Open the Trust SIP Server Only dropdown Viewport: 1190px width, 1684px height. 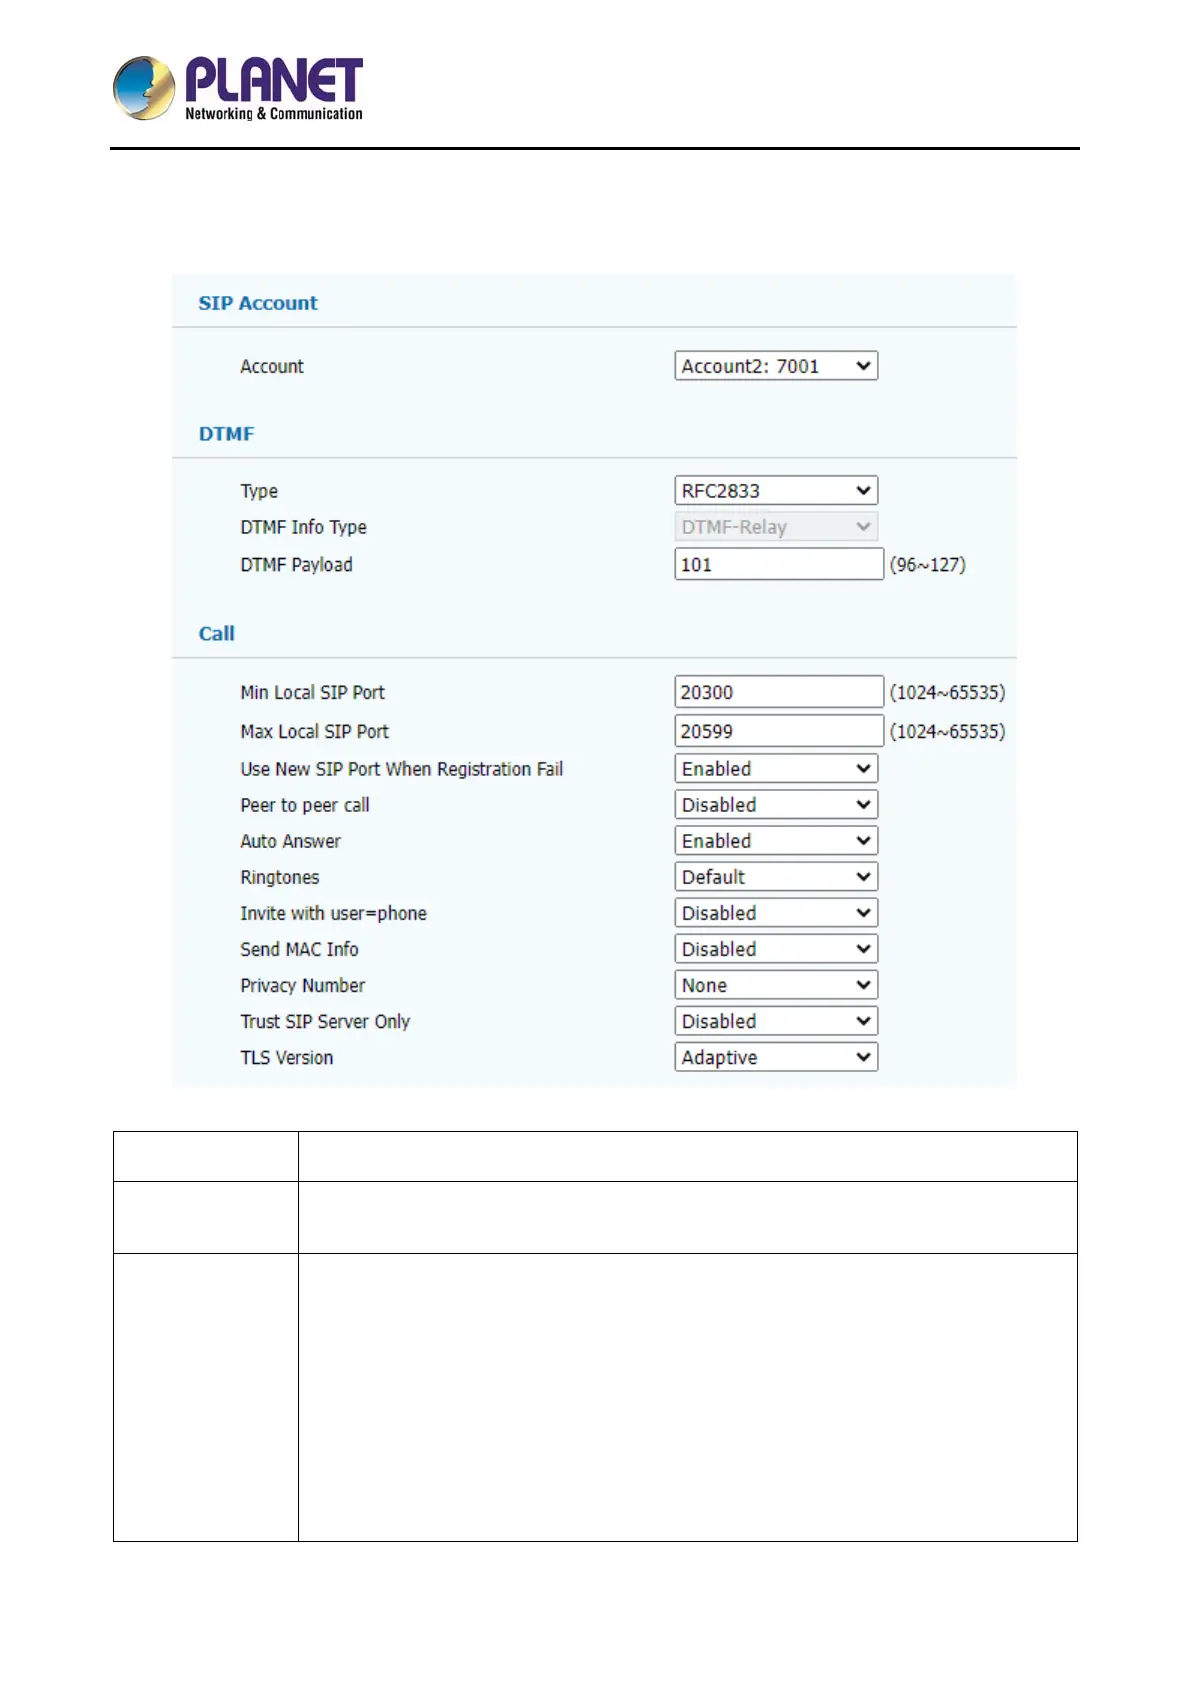(x=776, y=1021)
